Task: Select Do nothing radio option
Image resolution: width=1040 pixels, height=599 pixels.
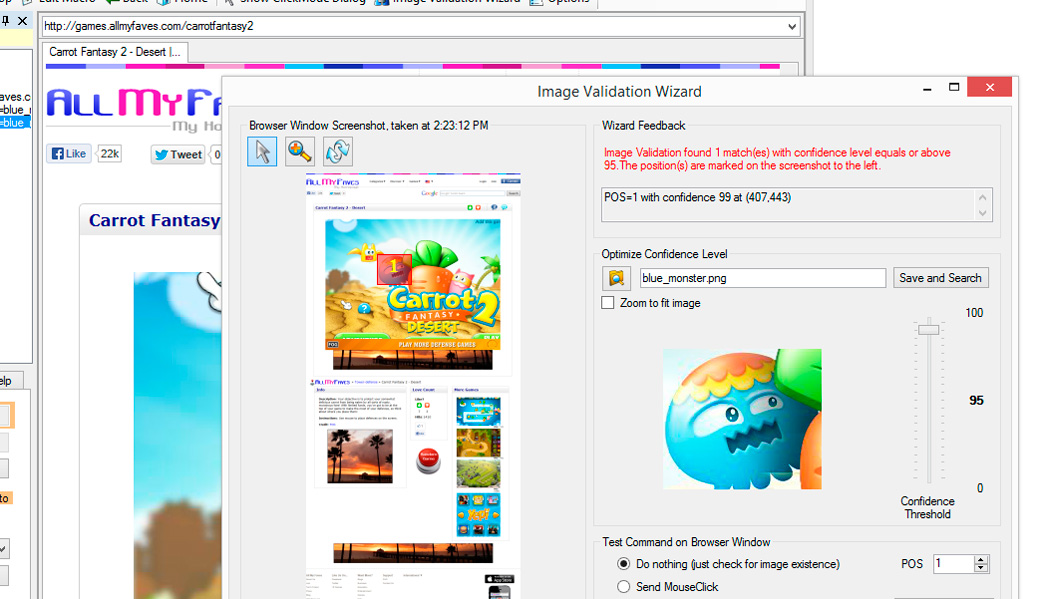Action: 623,564
